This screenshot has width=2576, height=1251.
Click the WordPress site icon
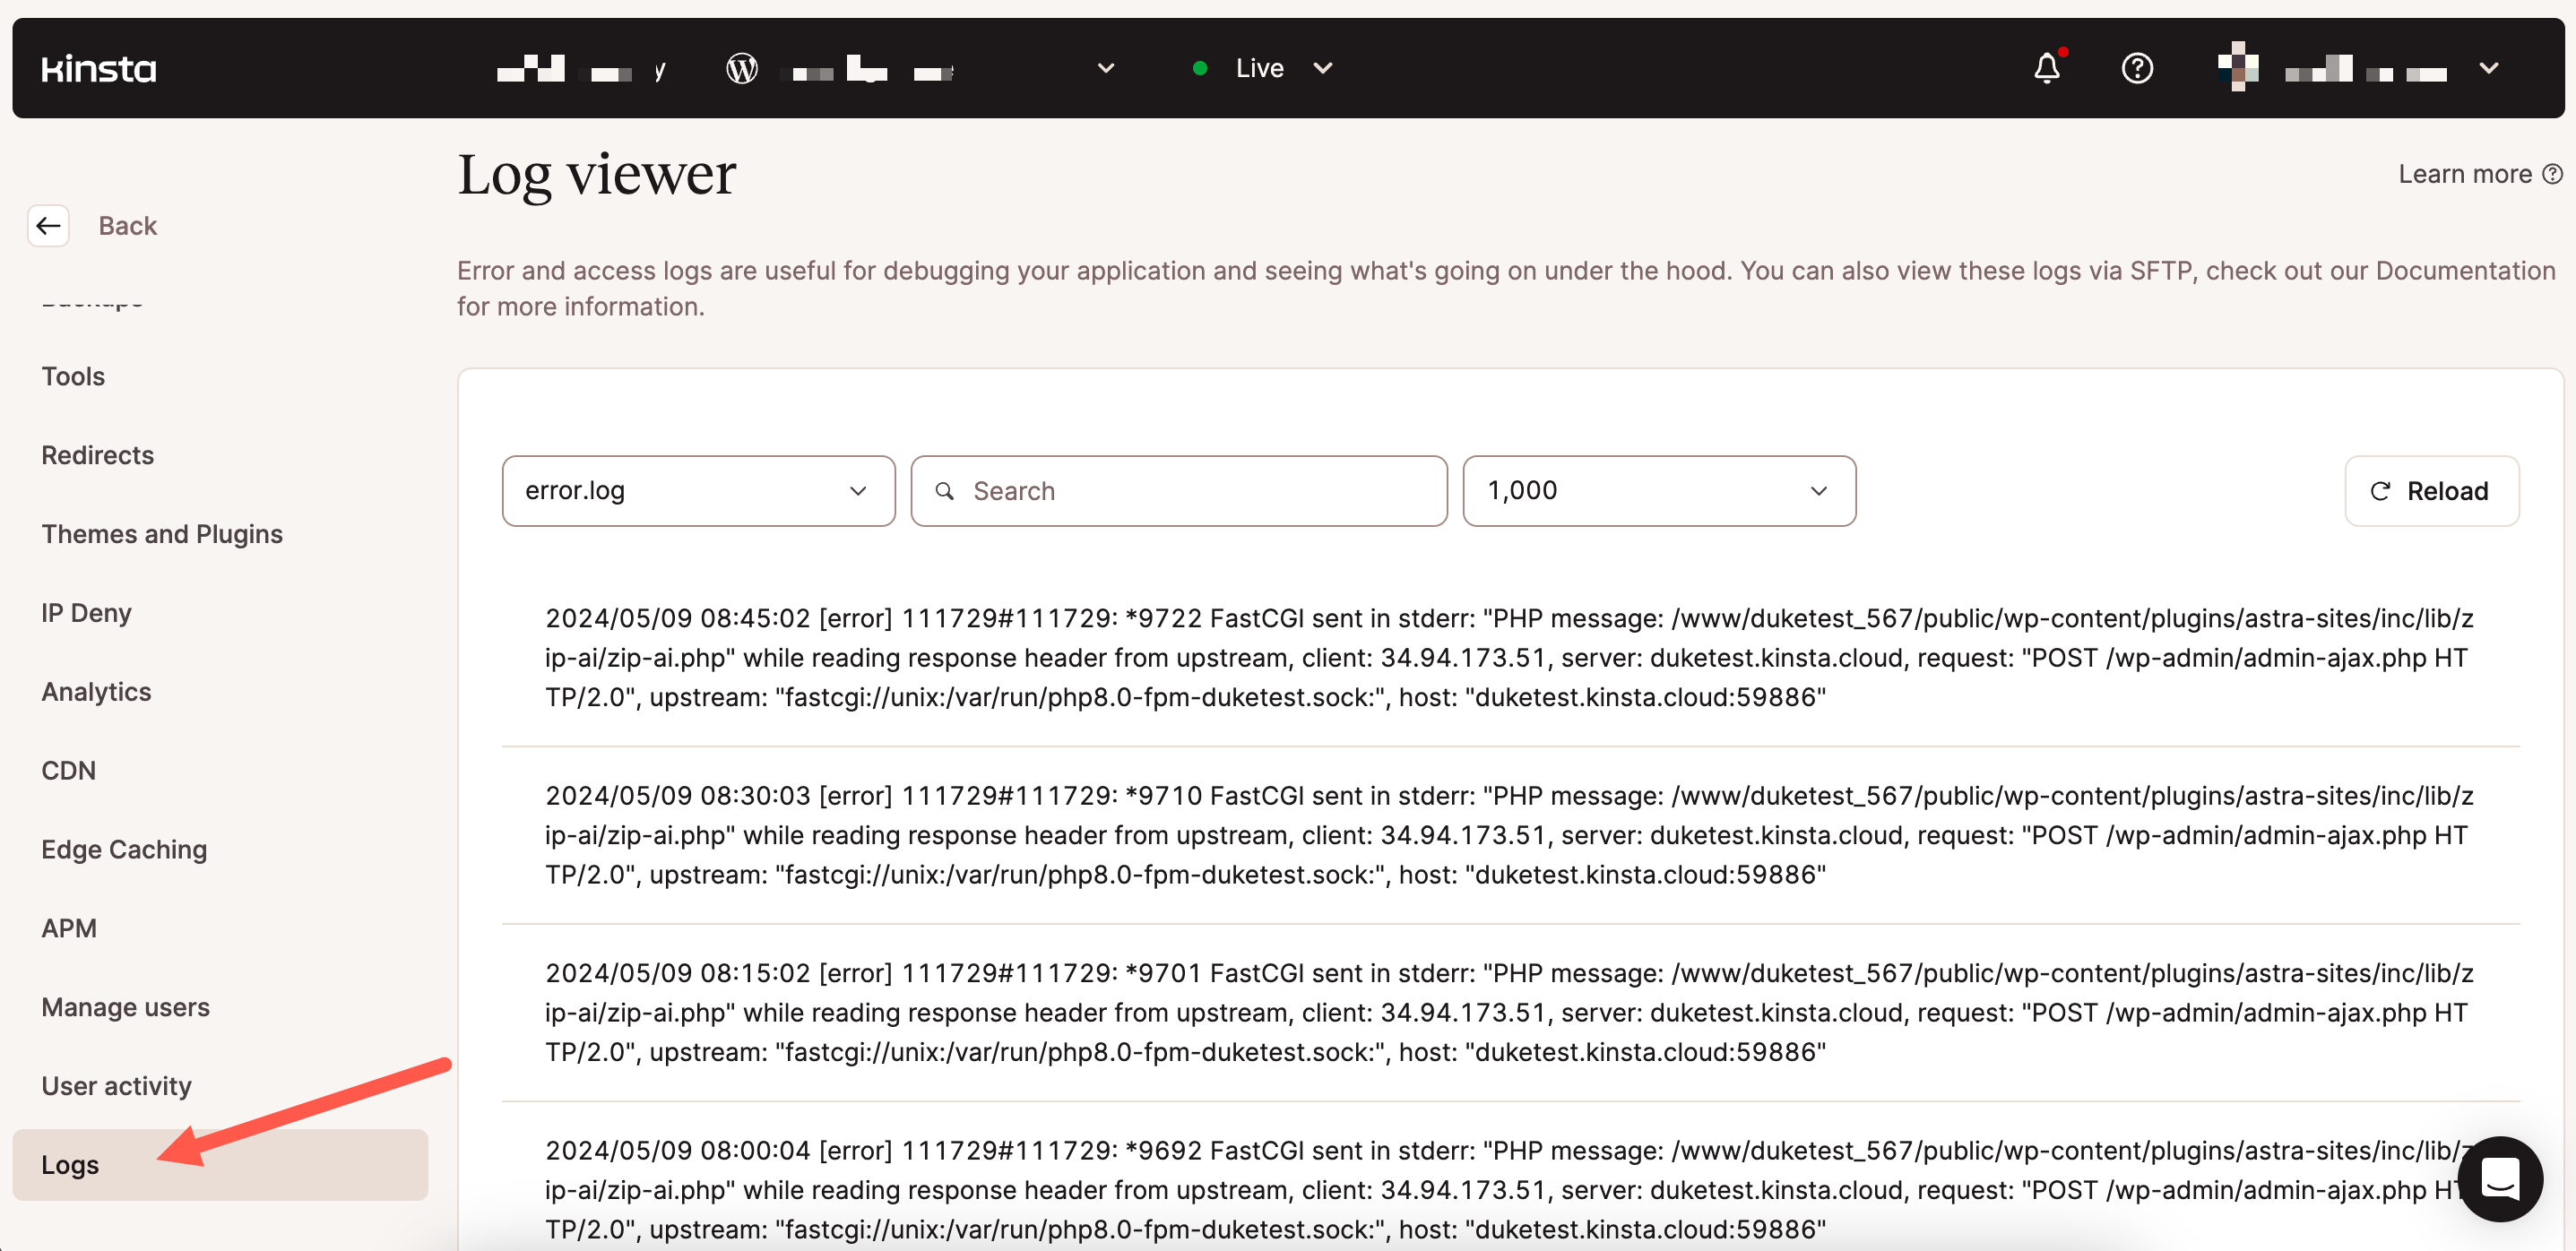click(x=741, y=68)
